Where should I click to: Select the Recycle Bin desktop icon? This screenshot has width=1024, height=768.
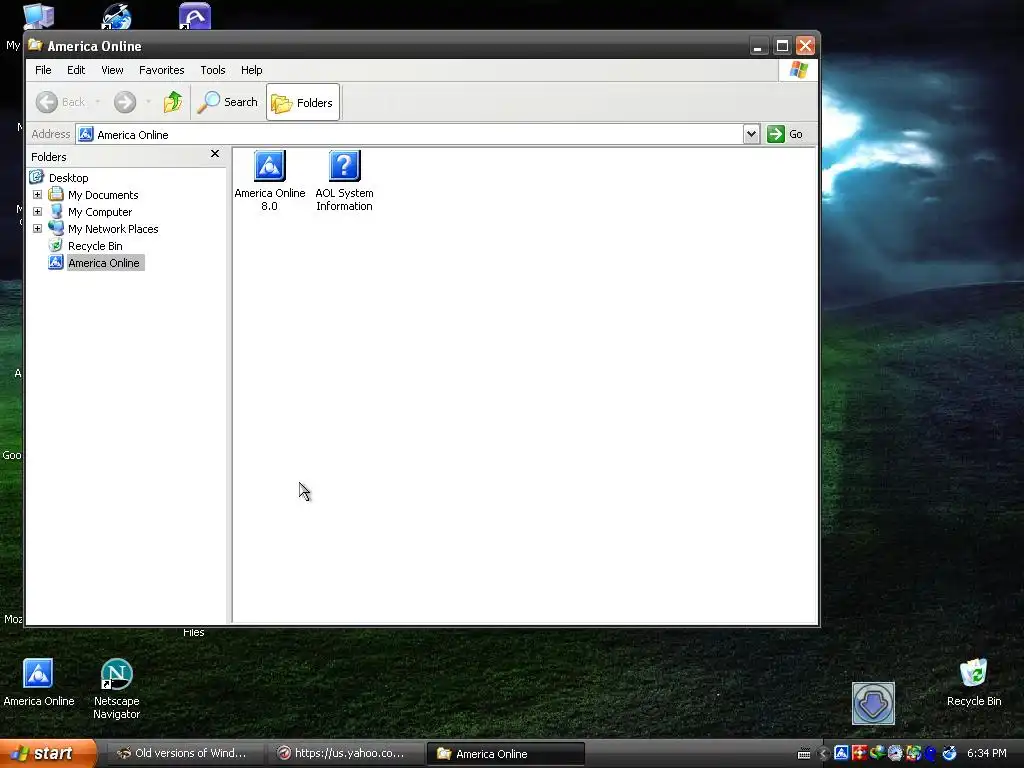coord(974,682)
